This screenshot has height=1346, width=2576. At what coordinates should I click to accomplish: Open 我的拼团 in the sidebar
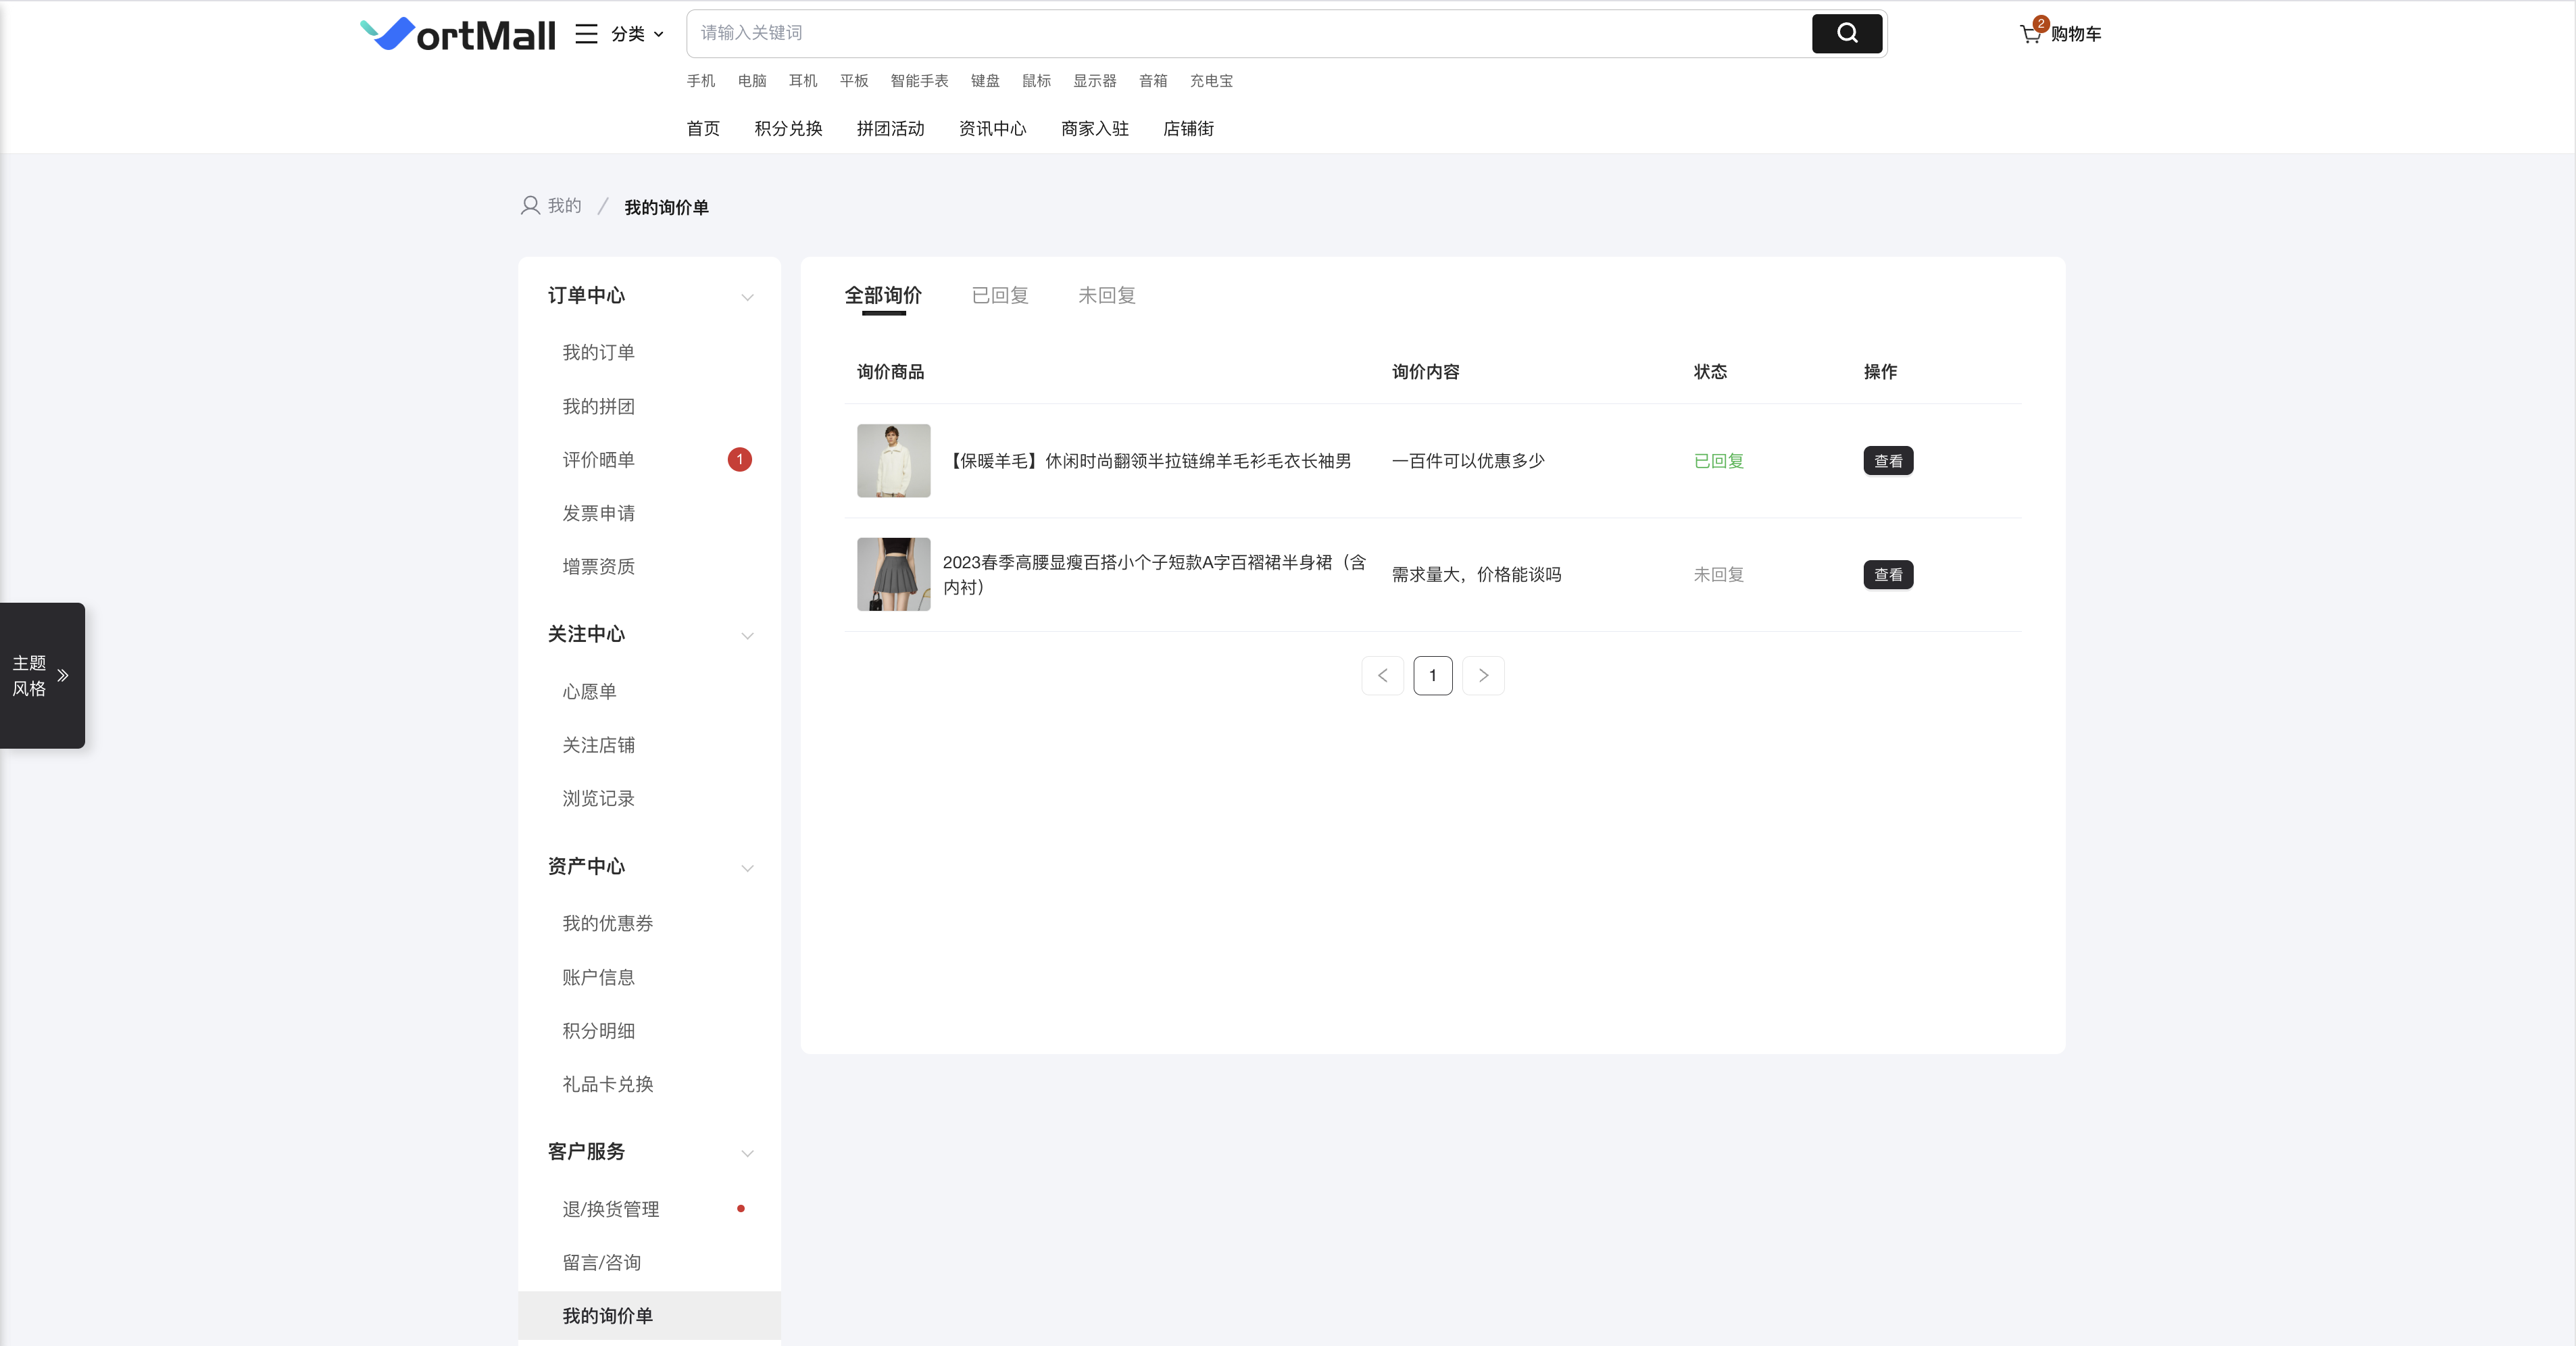click(598, 406)
